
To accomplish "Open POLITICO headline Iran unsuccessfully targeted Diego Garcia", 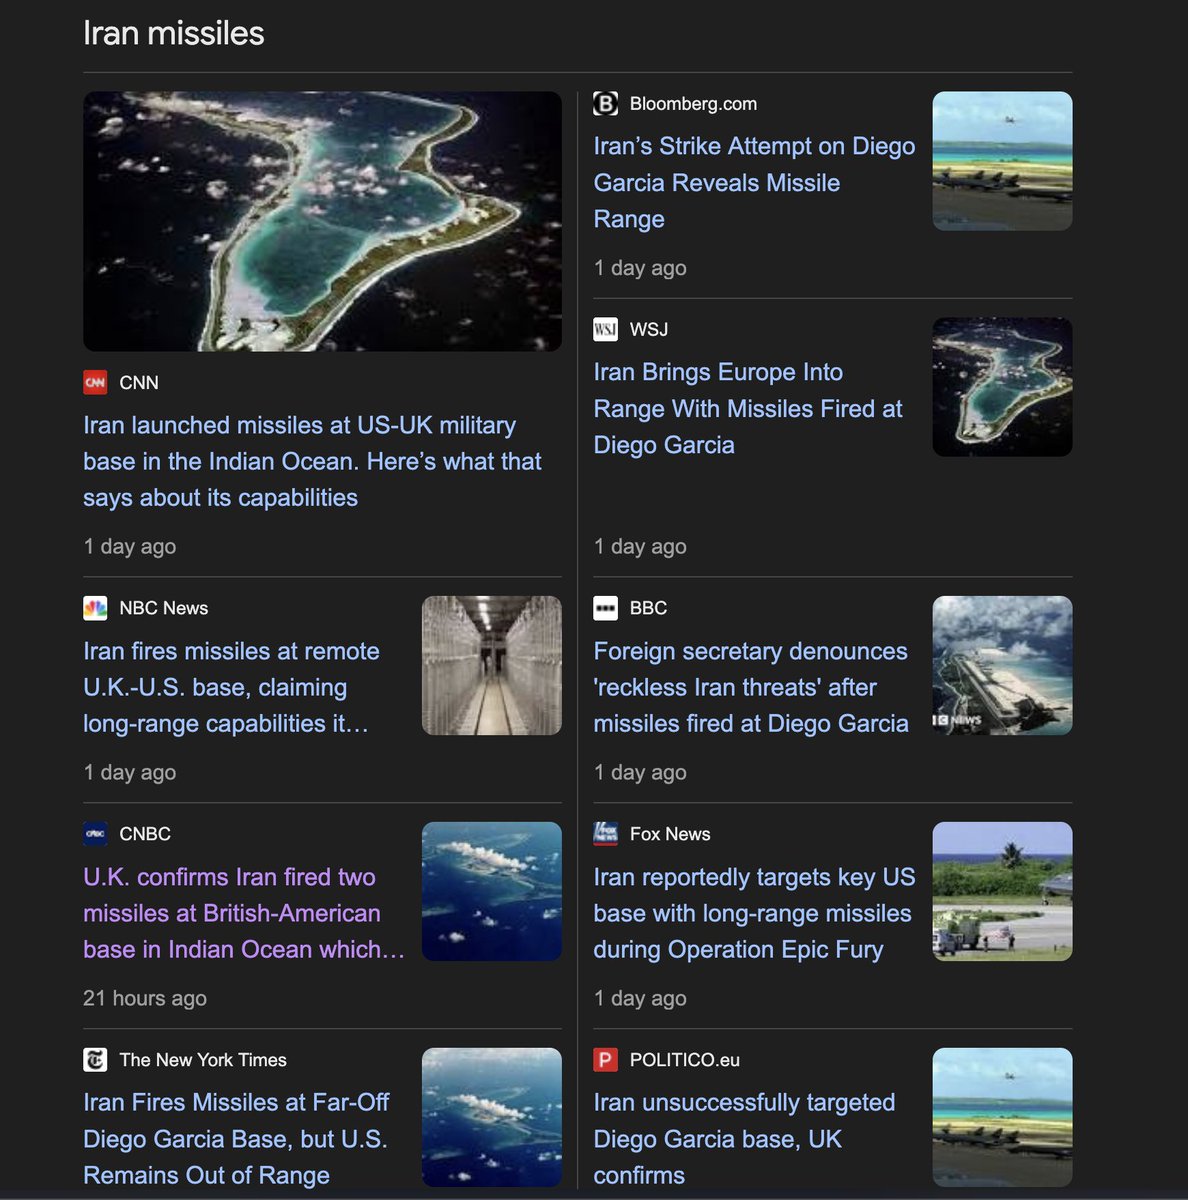I will pyautogui.click(x=744, y=1139).
